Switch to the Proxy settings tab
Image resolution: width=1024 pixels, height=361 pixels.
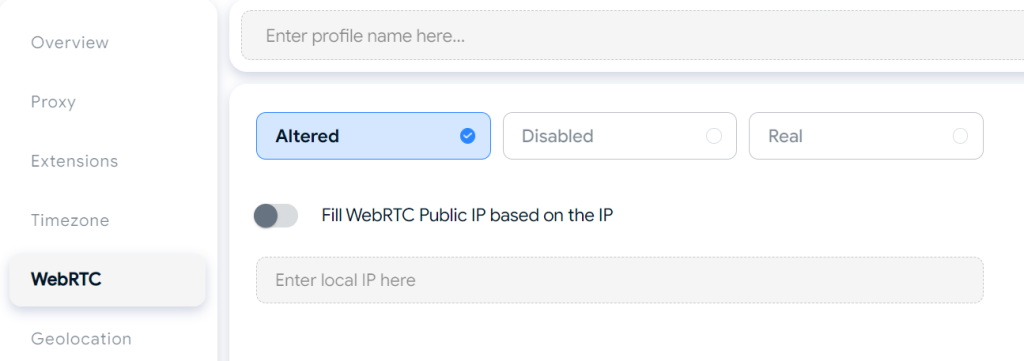(x=54, y=102)
